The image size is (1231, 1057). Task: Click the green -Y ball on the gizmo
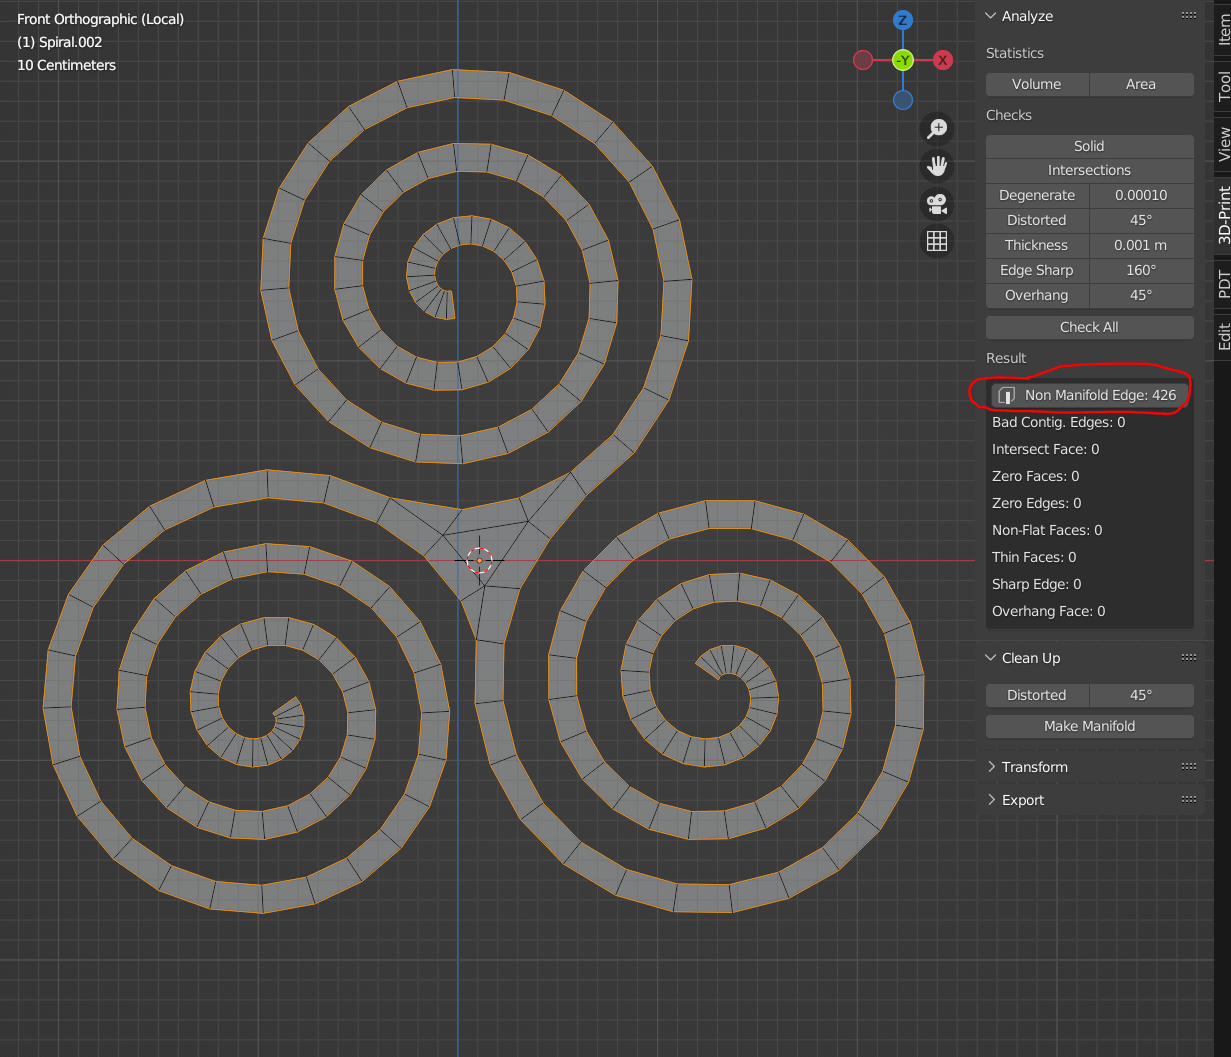[x=902, y=60]
